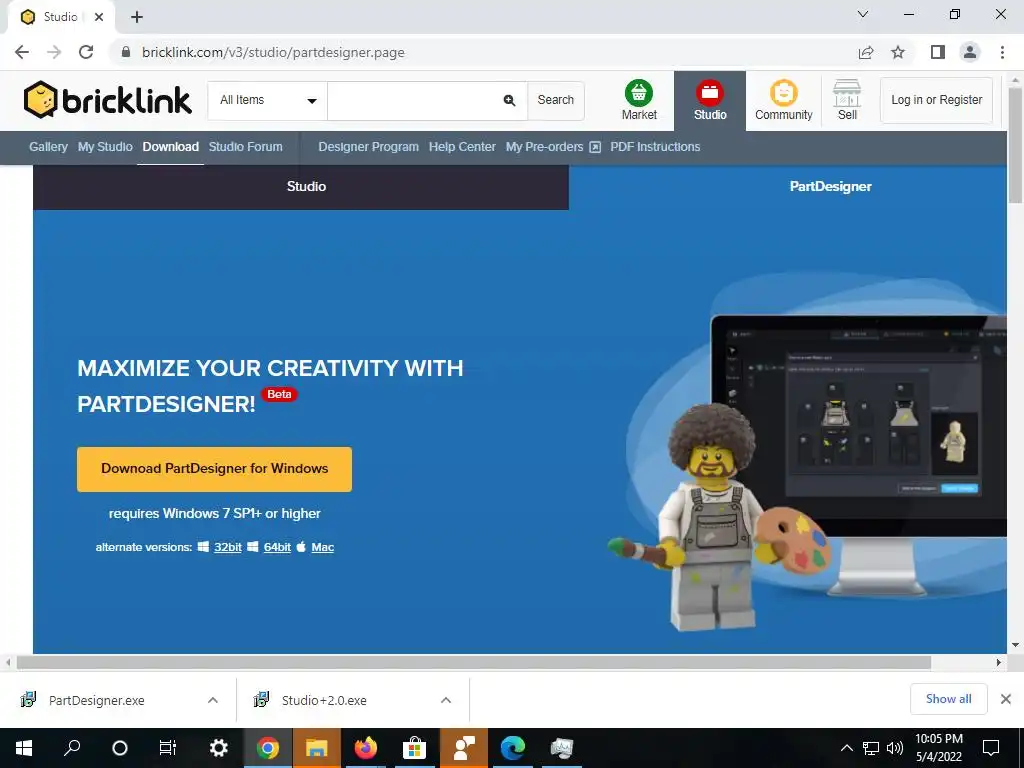Download the 32bit alternate version

[x=228, y=547]
